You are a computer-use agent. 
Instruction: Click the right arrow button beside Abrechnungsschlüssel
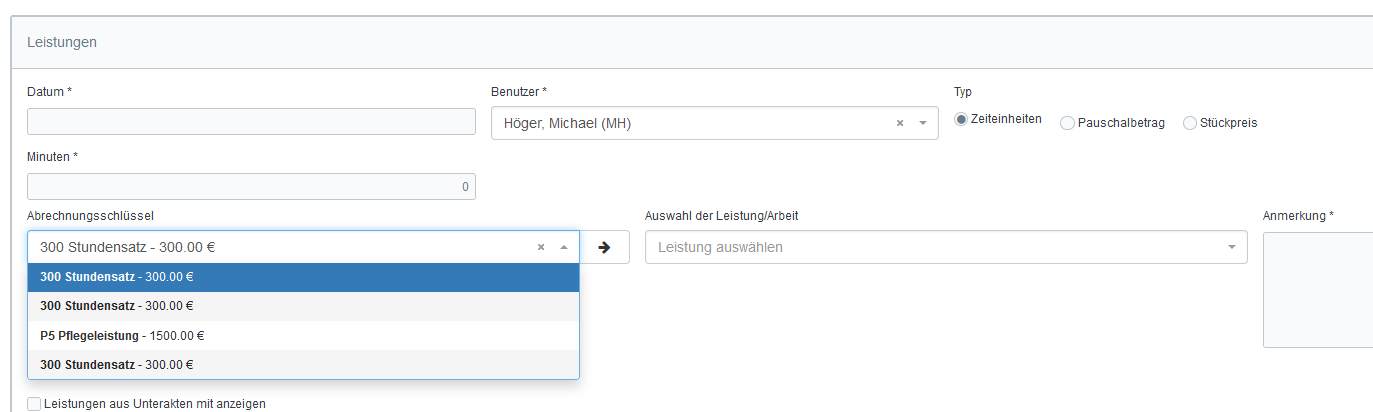[x=604, y=247]
